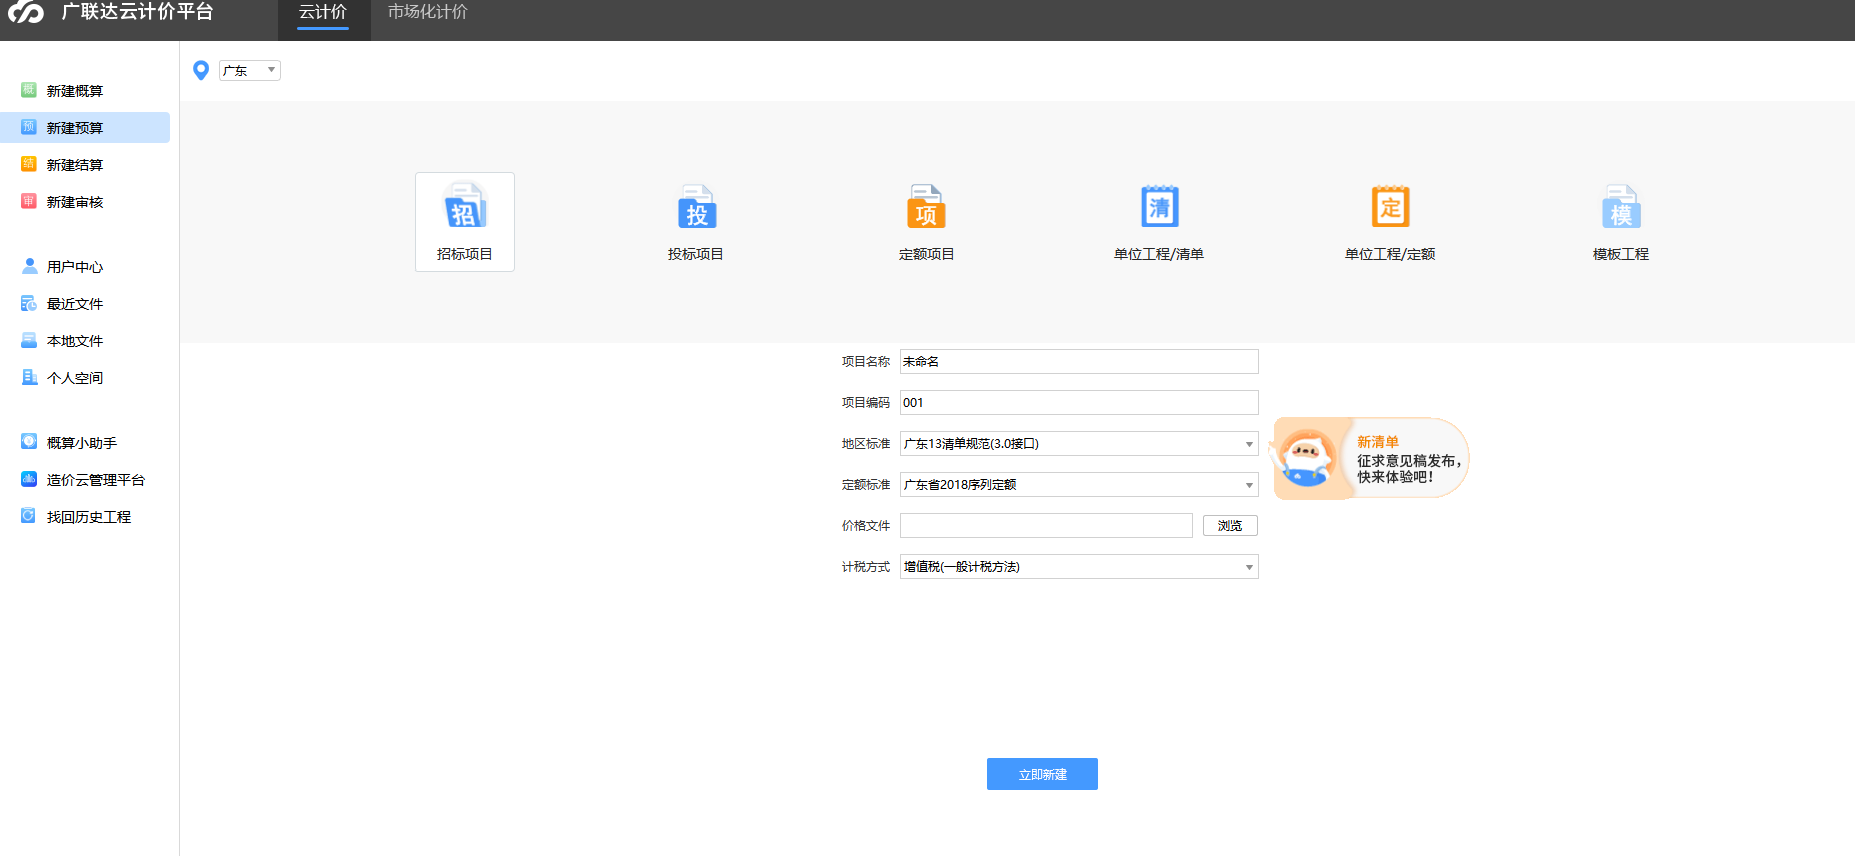This screenshot has width=1855, height=856.
Task: Focus the 价格文件 input field
Action: (1046, 526)
